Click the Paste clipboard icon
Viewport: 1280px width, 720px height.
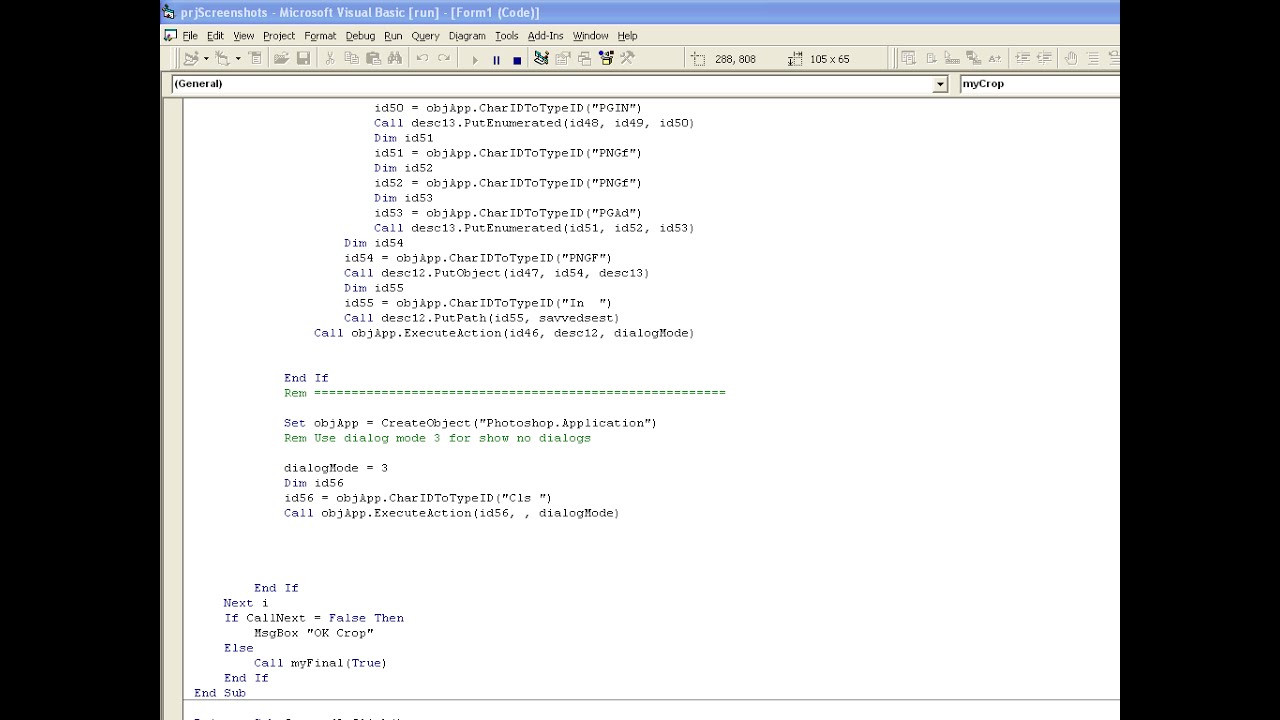click(373, 59)
